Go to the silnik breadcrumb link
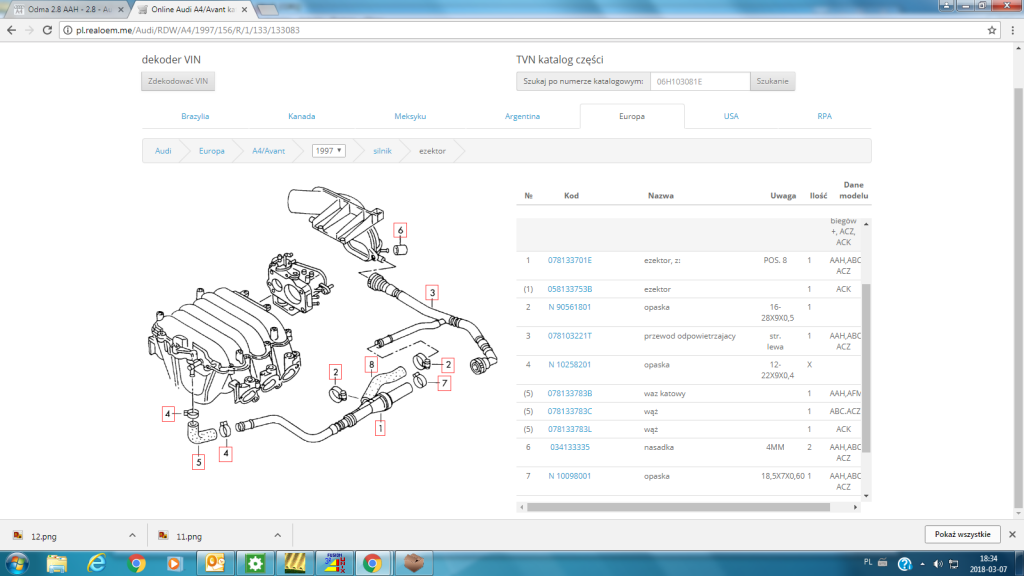 coord(382,151)
